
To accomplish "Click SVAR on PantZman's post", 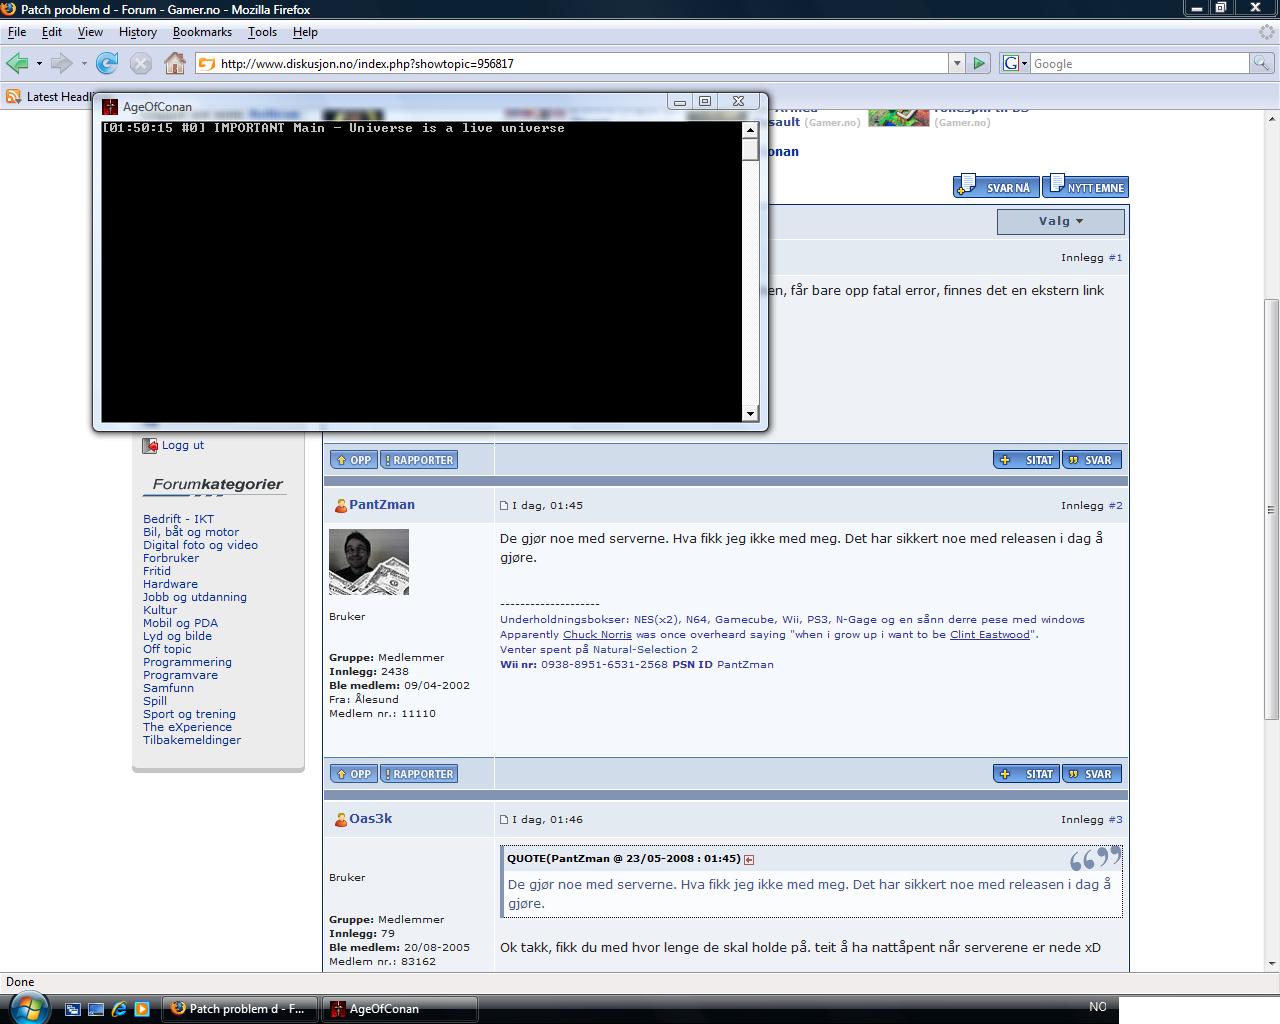I will pos(1092,774).
